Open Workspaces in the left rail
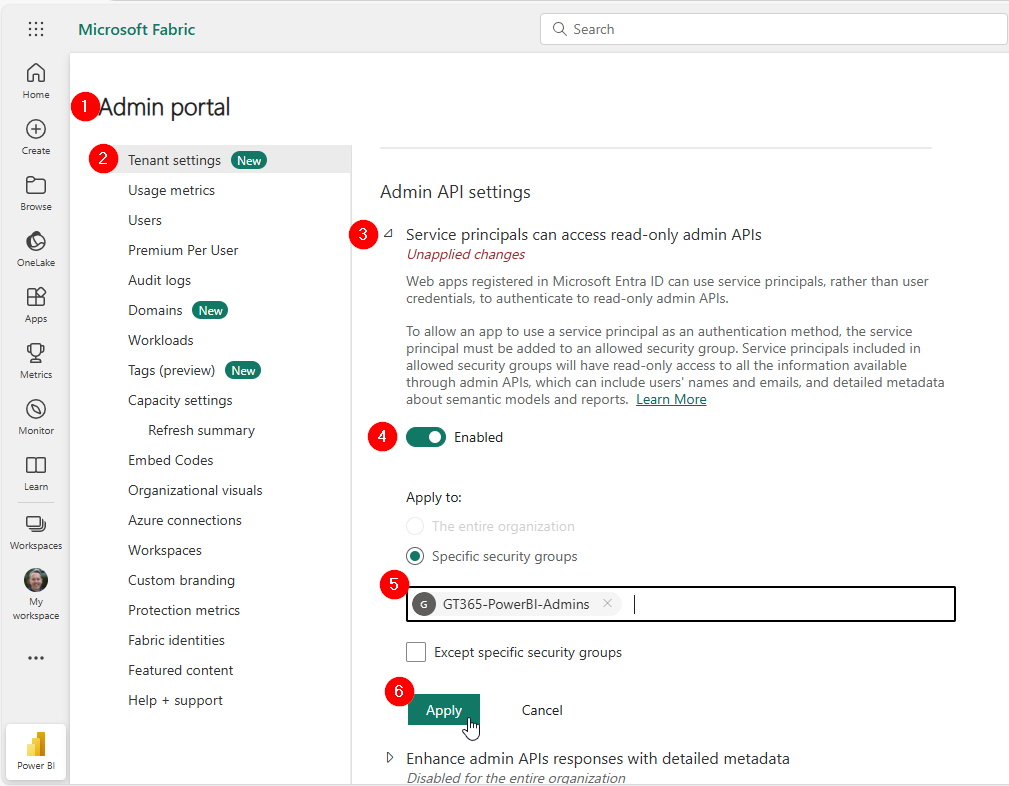1009x786 pixels. click(36, 531)
